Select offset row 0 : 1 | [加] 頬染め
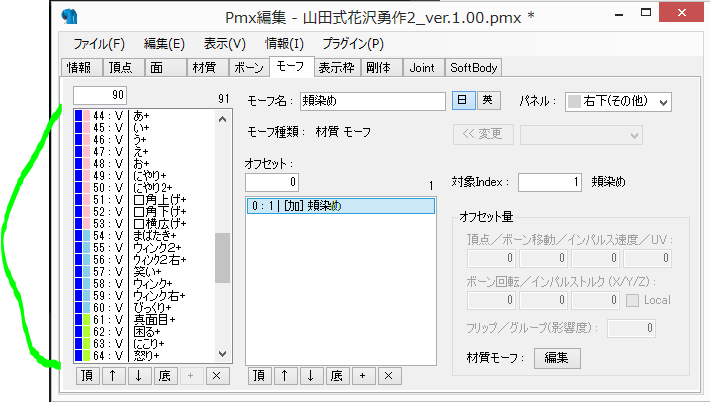Screen dimensions: 710x402 click(x=341, y=206)
